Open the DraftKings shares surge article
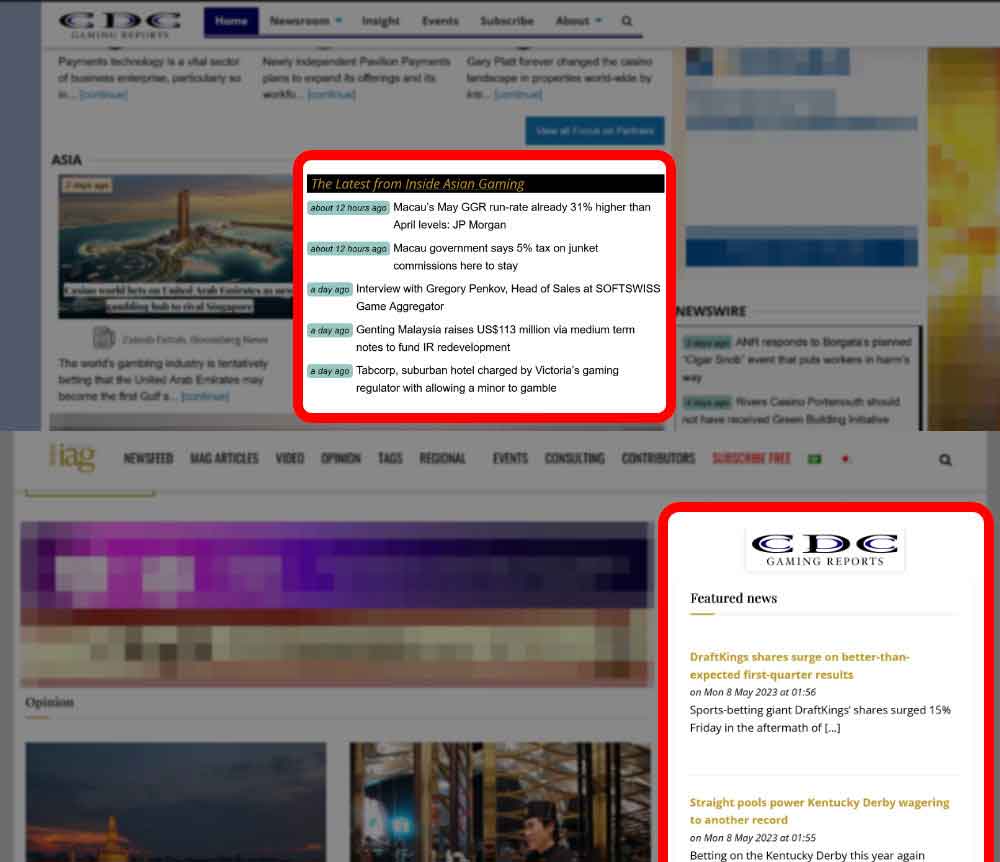This screenshot has width=1000, height=862. pyautogui.click(x=799, y=666)
